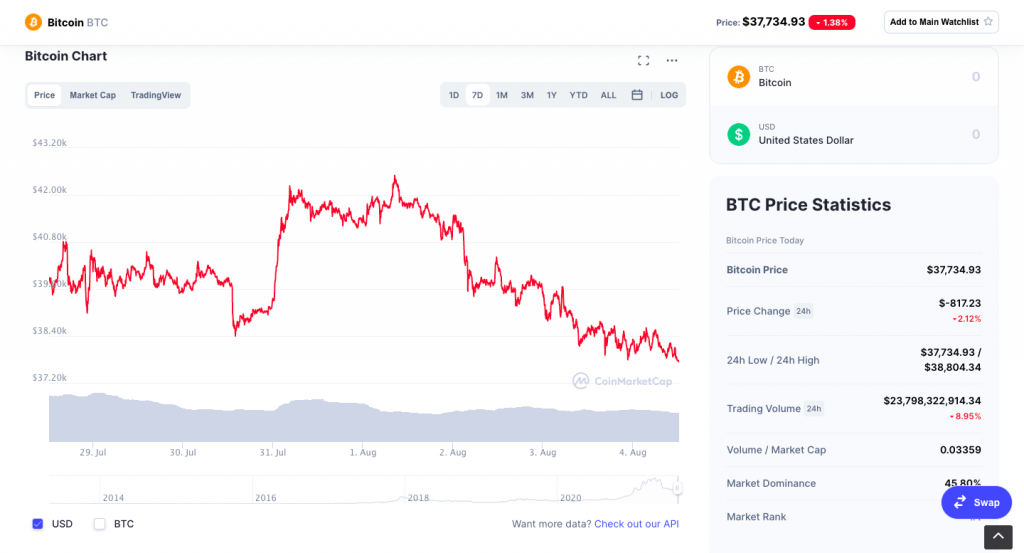Click the Bitcoin Chart heading

66,56
